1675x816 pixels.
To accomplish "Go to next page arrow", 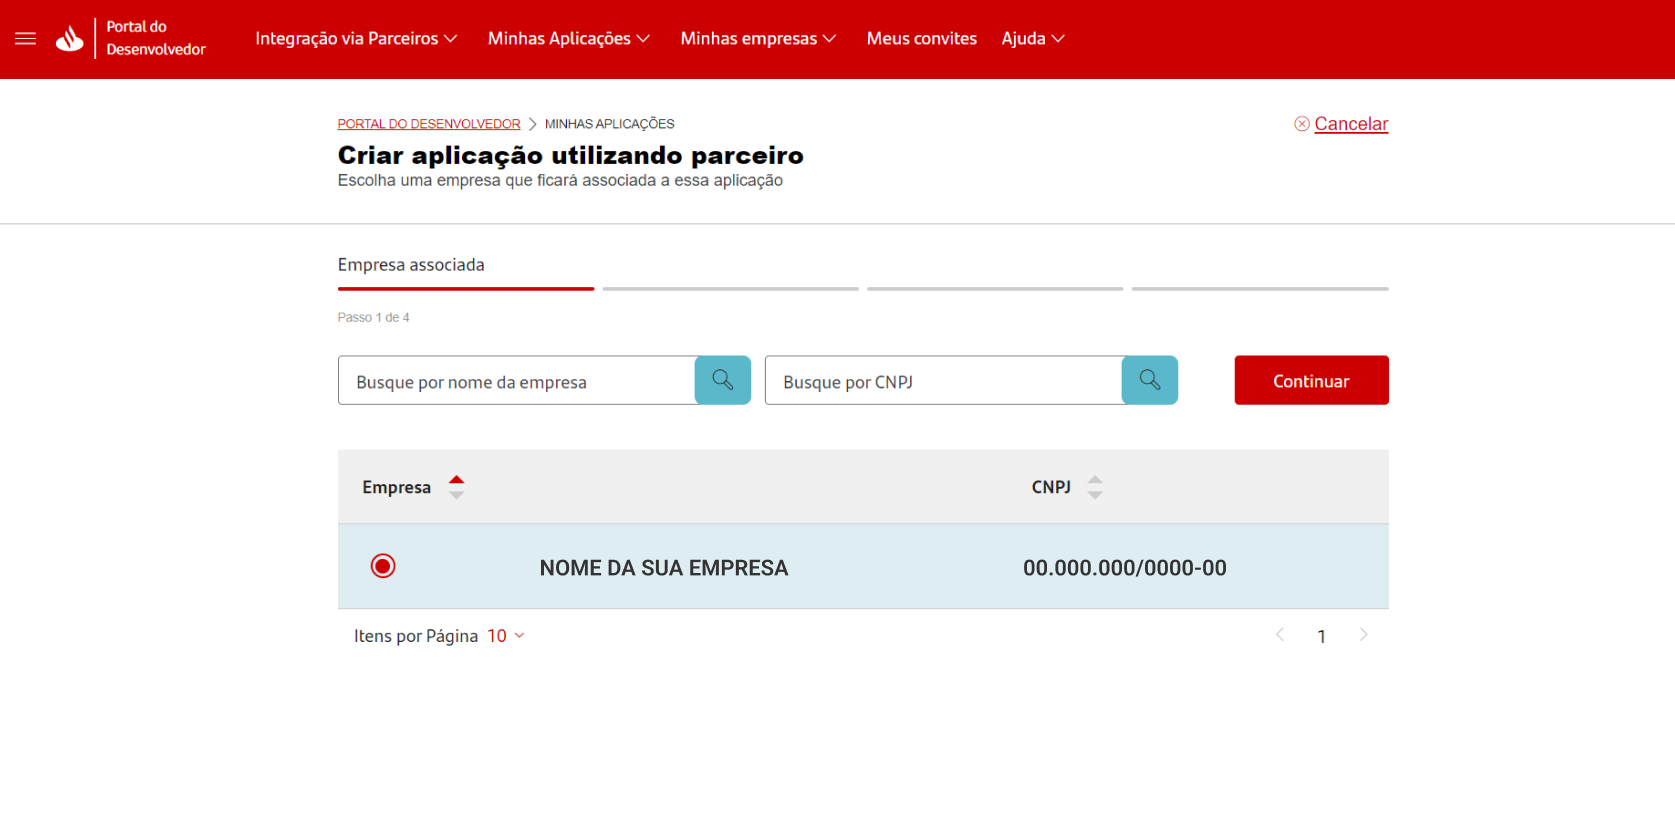I will click(1363, 635).
